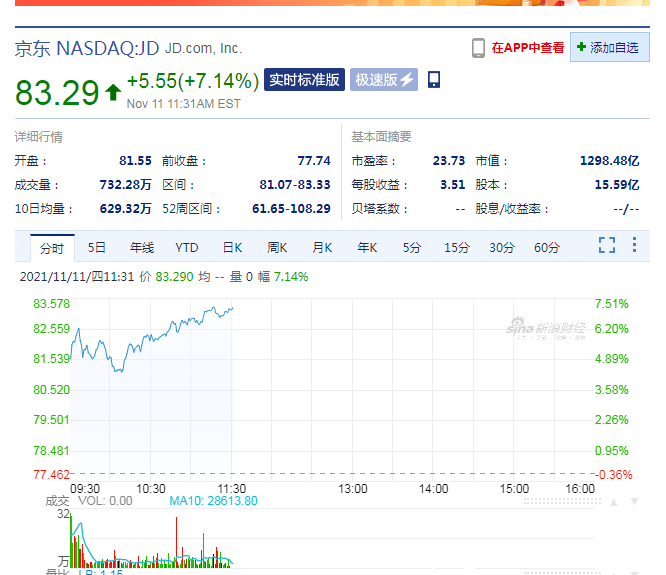Image resolution: width=666 pixels, height=575 pixels.
Task: Click earnings per share 3.51
Action: (x=453, y=185)
